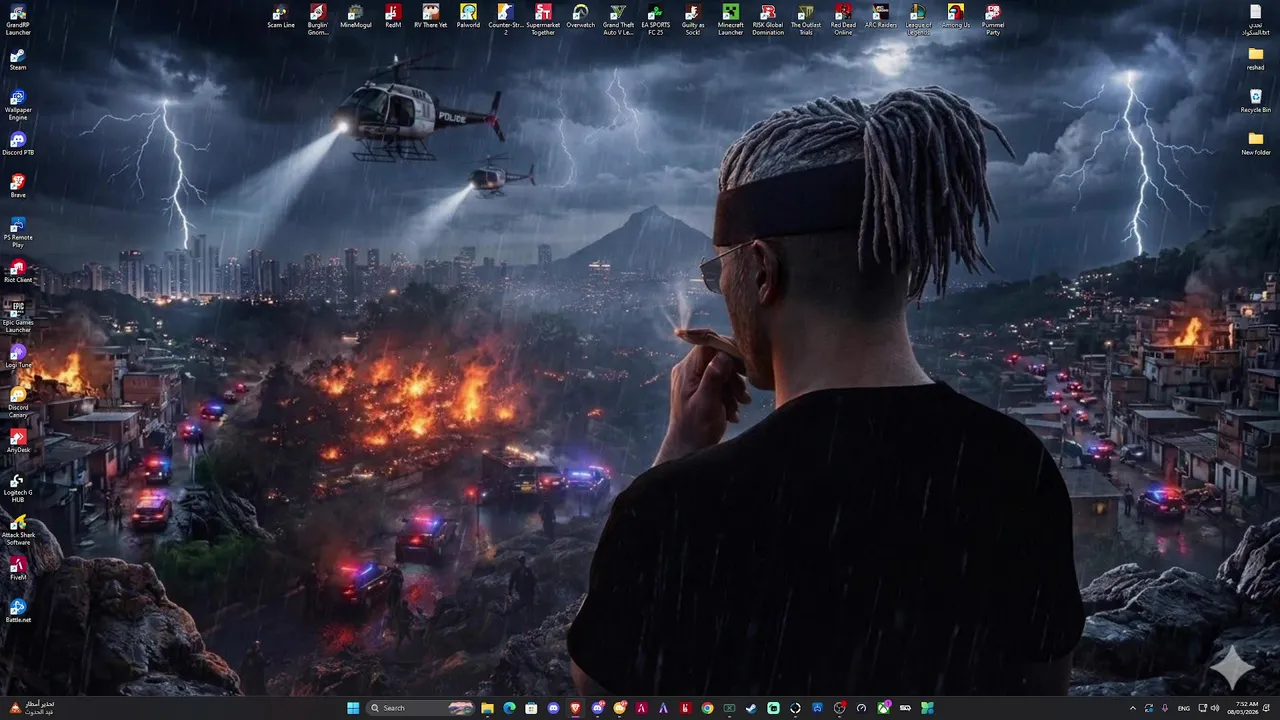Image resolution: width=1280 pixels, height=720 pixels.
Task: Select the Discord PTB desktop shortcut
Action: click(18, 144)
